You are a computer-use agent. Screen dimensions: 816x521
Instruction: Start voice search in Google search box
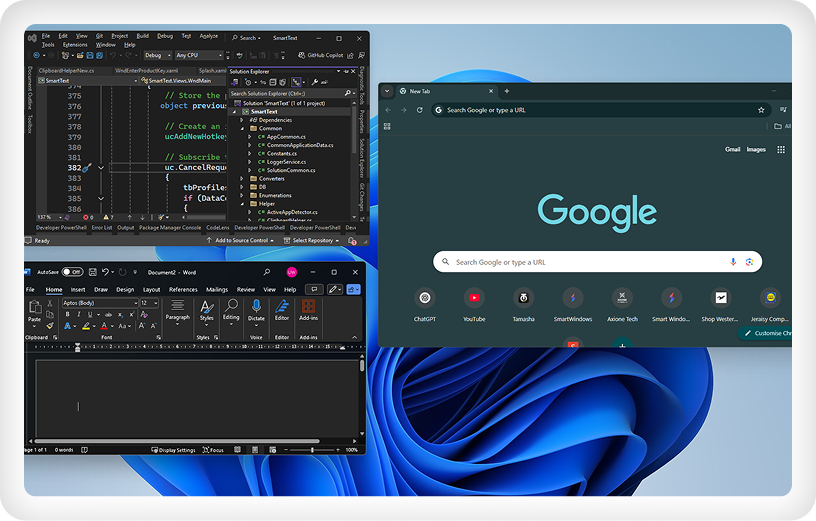click(x=733, y=262)
